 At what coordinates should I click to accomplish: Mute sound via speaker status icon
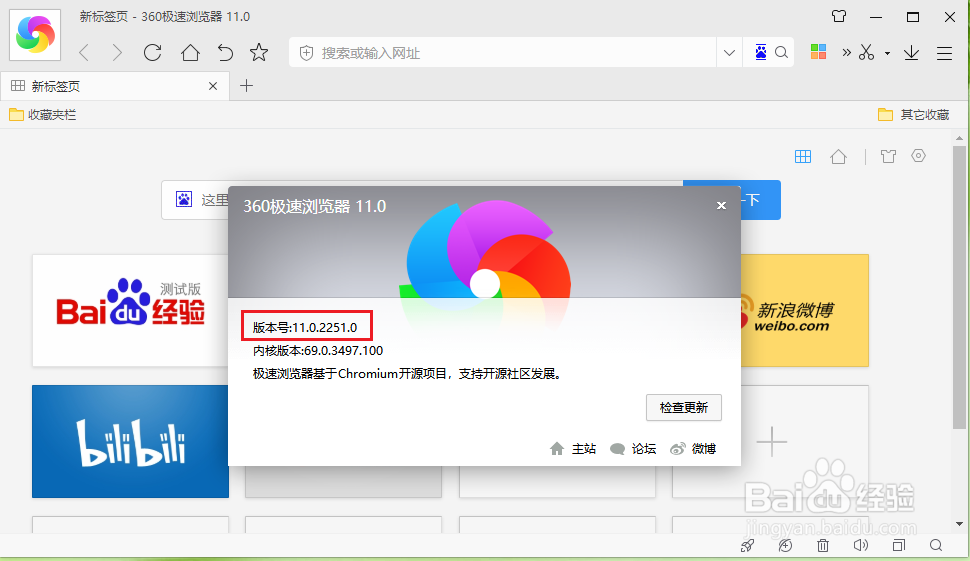click(x=861, y=546)
